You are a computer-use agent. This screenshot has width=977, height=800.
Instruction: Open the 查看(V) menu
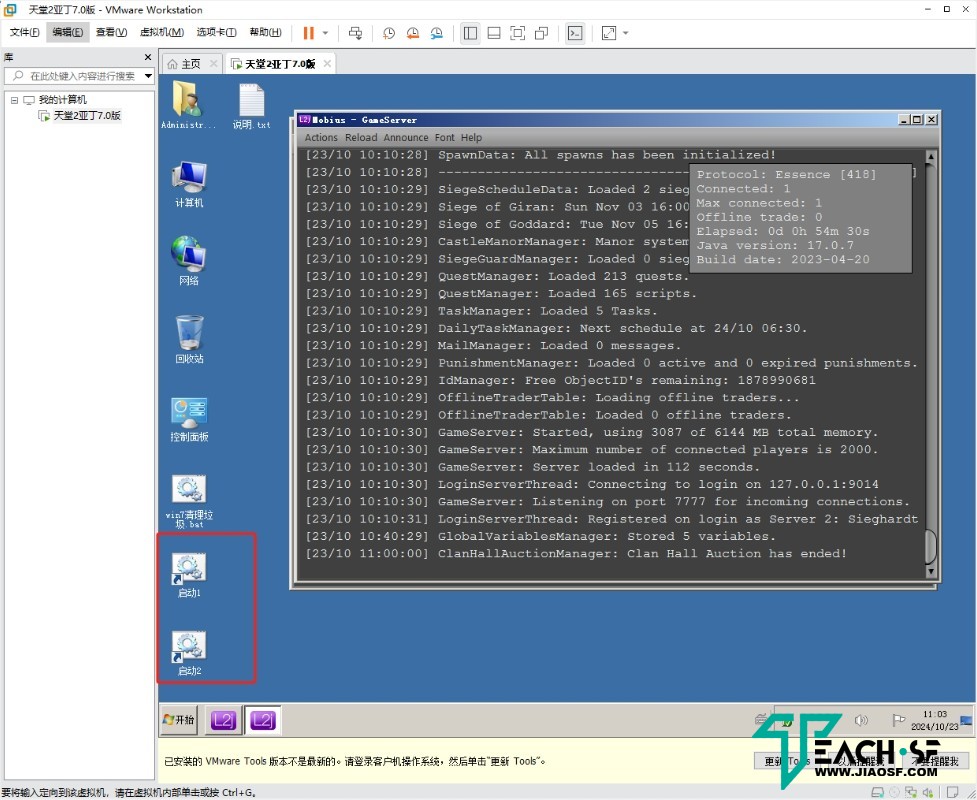point(111,32)
